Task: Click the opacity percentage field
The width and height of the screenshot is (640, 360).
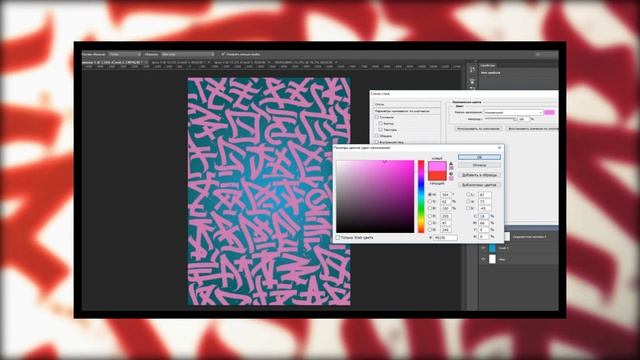Action: (x=523, y=119)
